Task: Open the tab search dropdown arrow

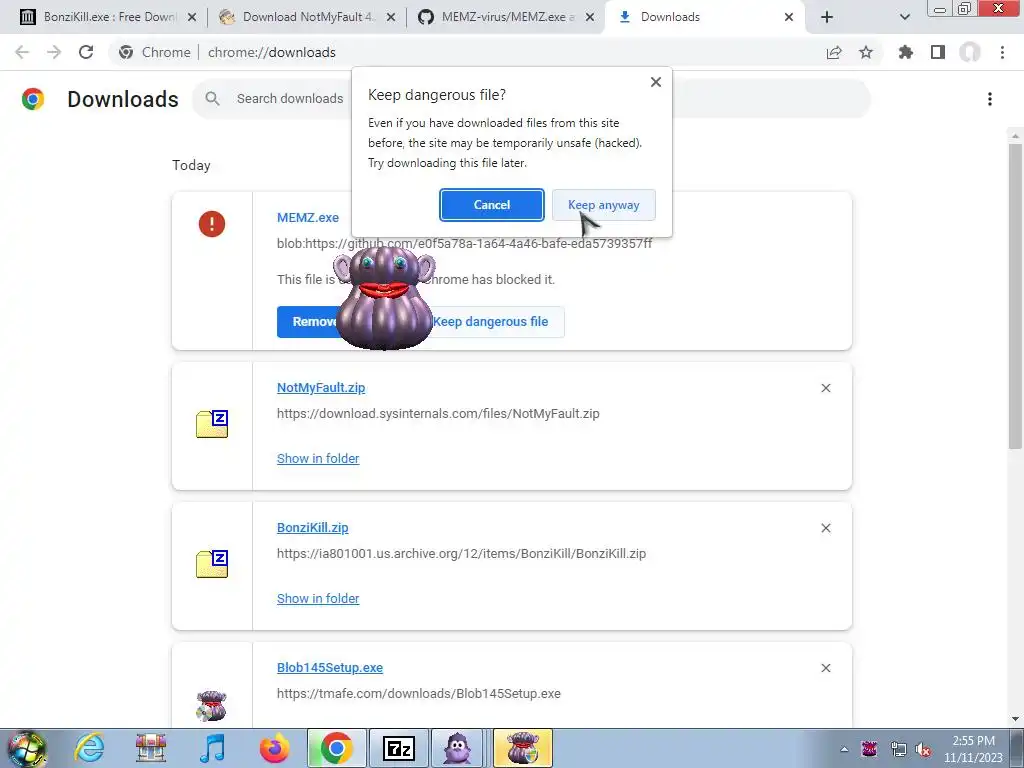Action: (x=904, y=18)
